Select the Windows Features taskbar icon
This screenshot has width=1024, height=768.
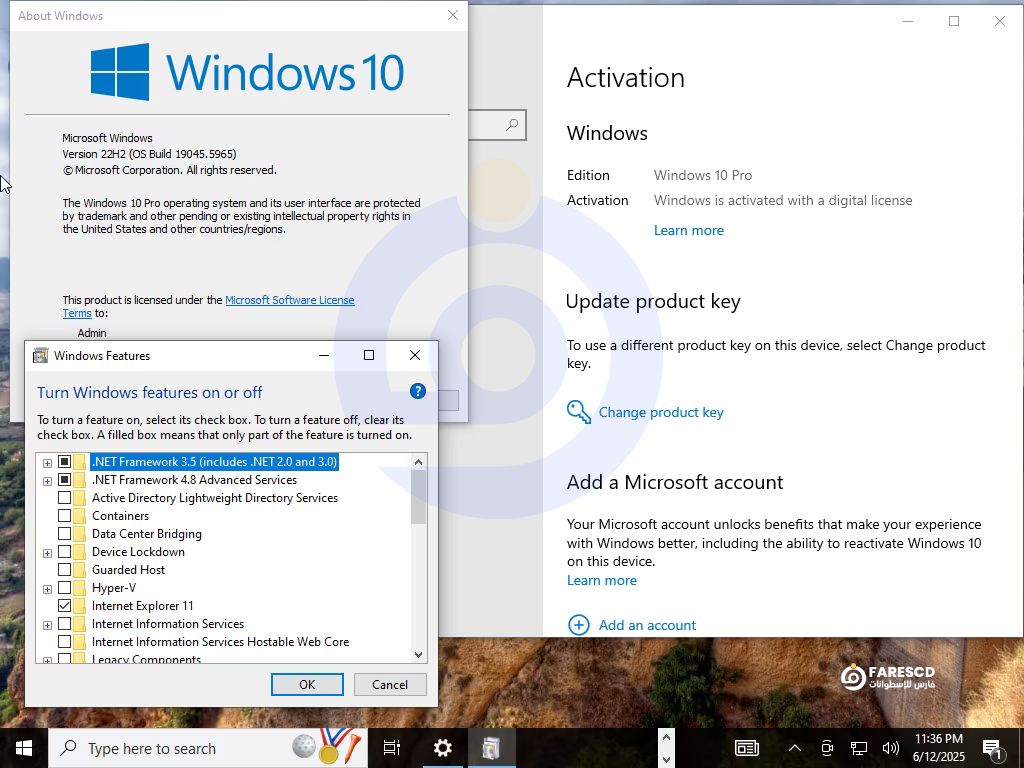coord(490,748)
